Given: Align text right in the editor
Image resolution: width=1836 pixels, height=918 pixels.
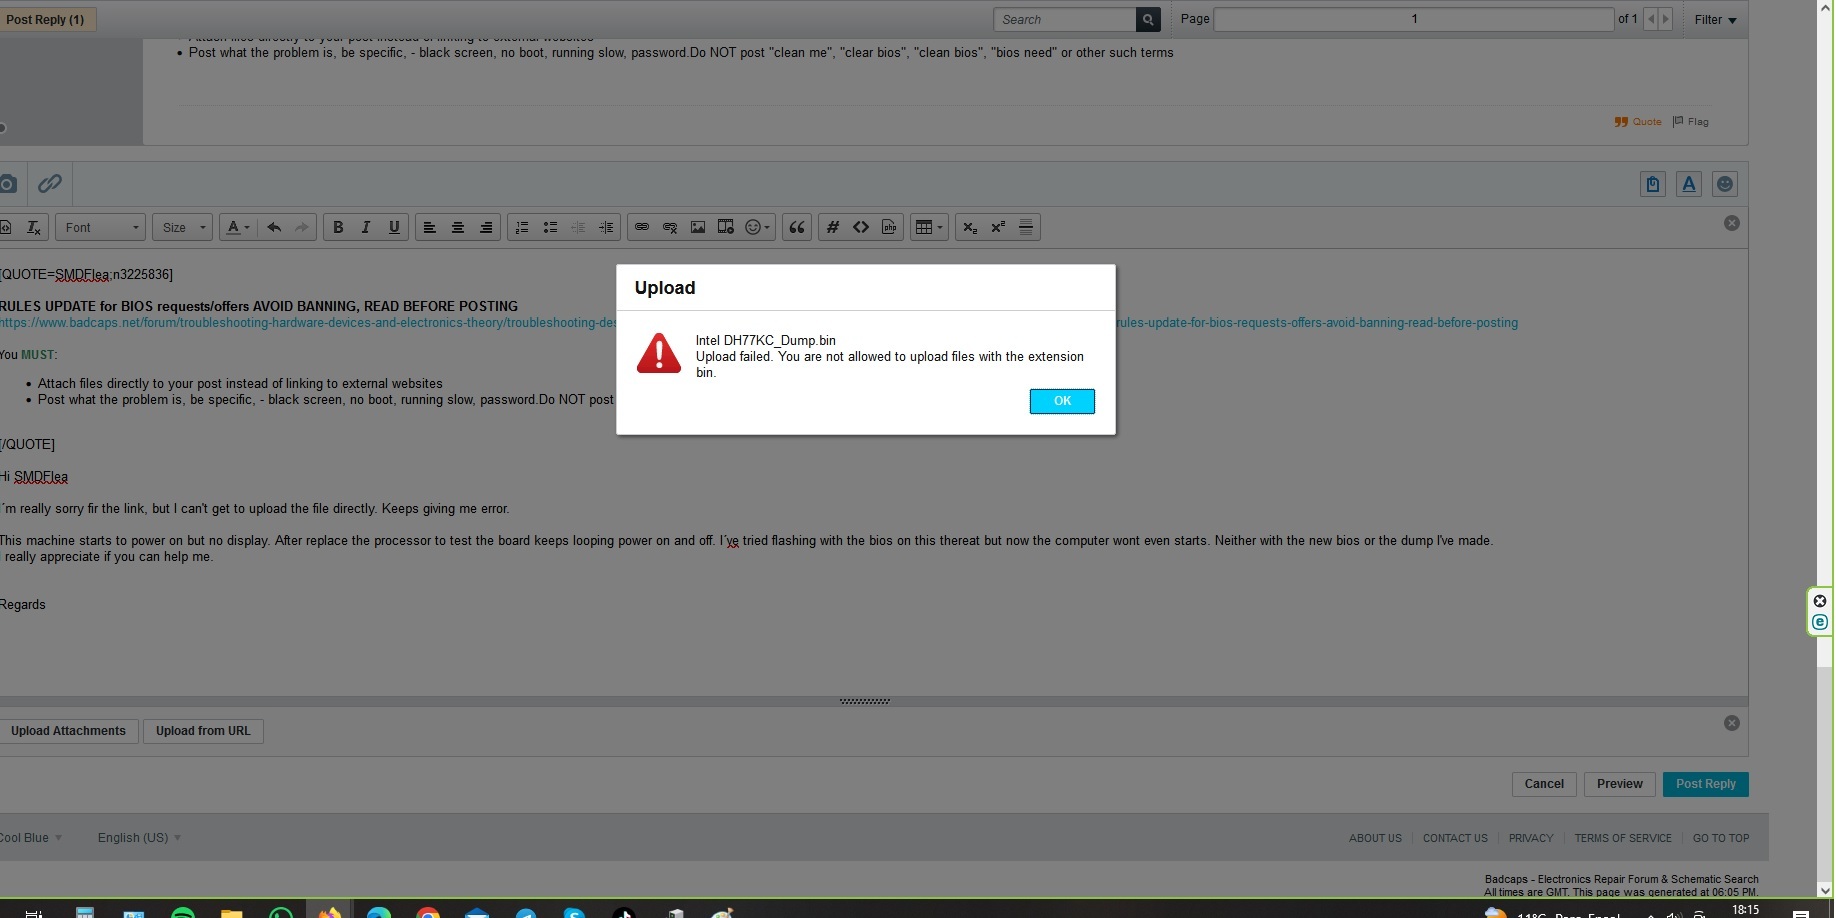Looking at the screenshot, I should [486, 228].
